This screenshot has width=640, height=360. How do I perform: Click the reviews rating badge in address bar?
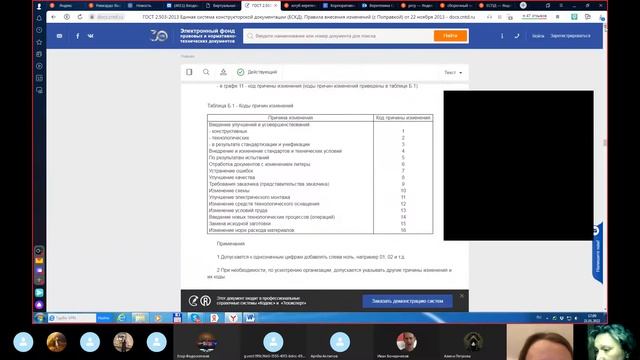click(534, 16)
